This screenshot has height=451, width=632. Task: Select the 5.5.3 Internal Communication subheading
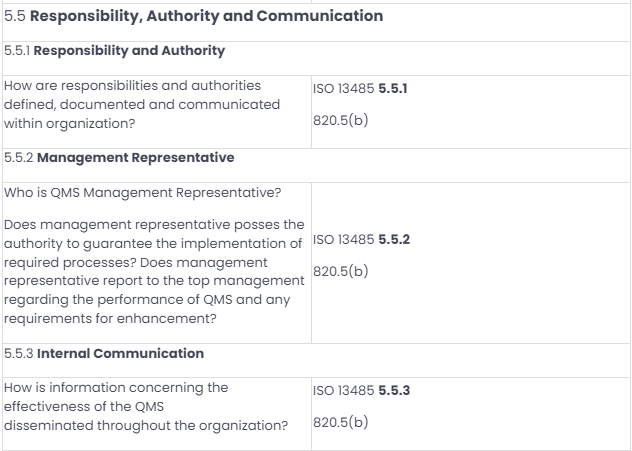point(104,353)
